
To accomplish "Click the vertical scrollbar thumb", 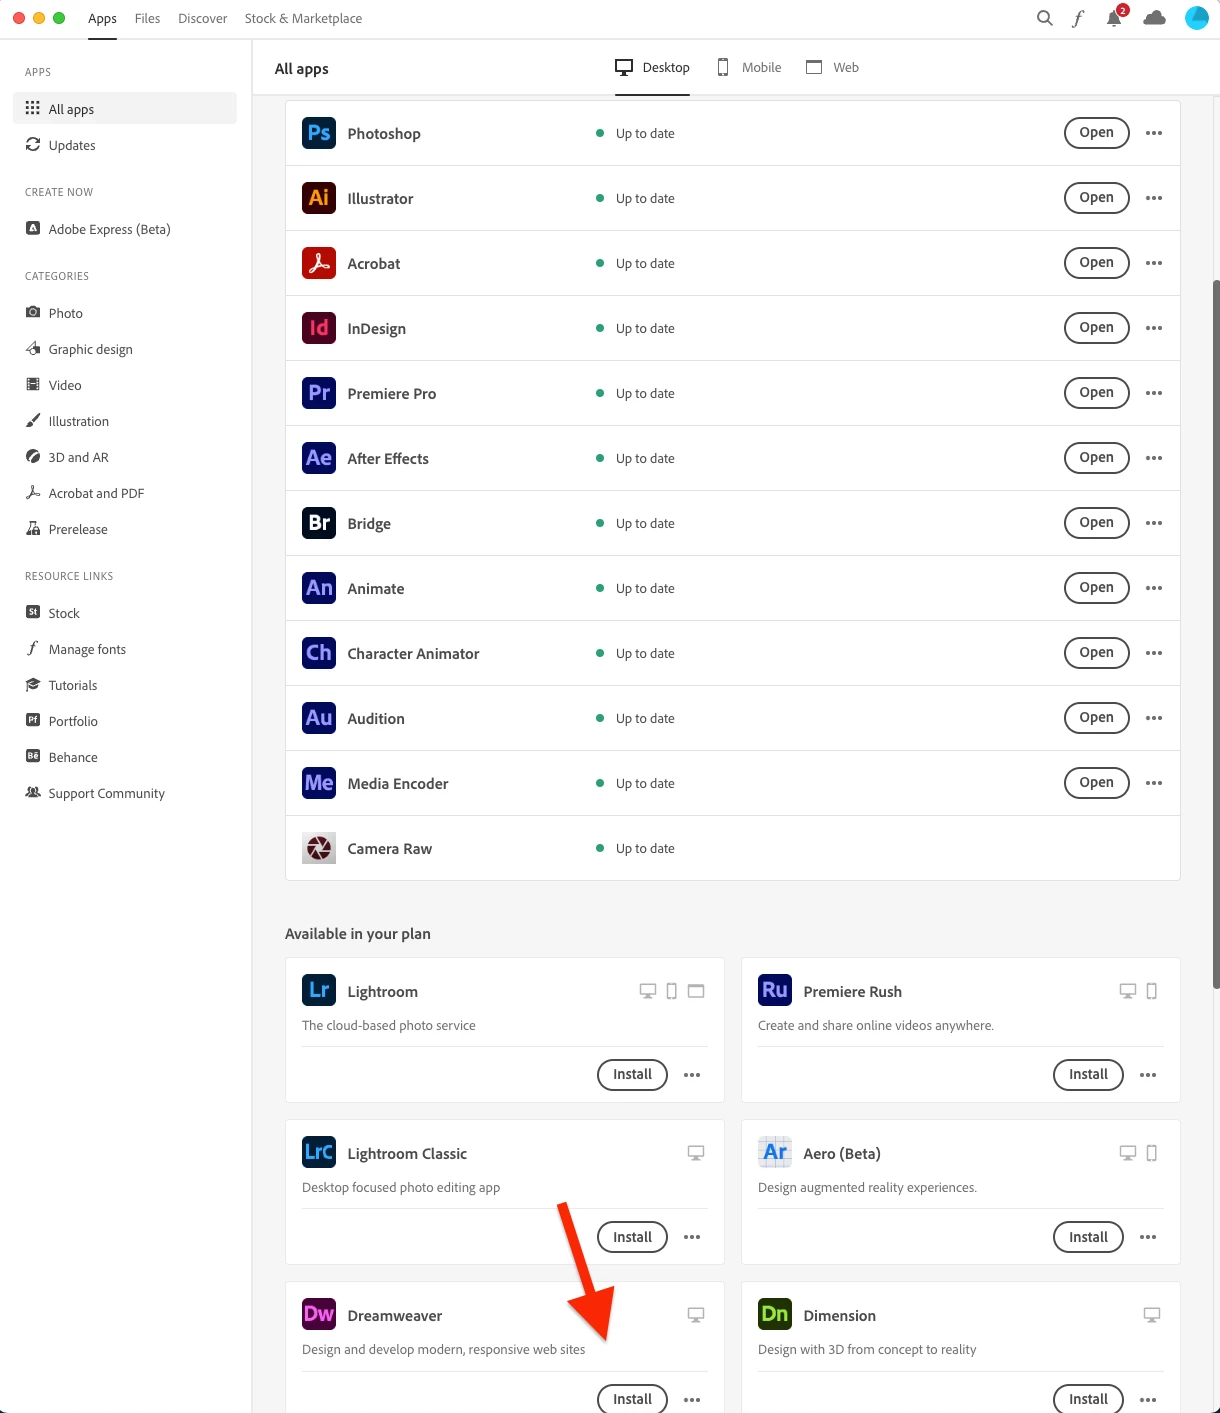I will [1216, 634].
